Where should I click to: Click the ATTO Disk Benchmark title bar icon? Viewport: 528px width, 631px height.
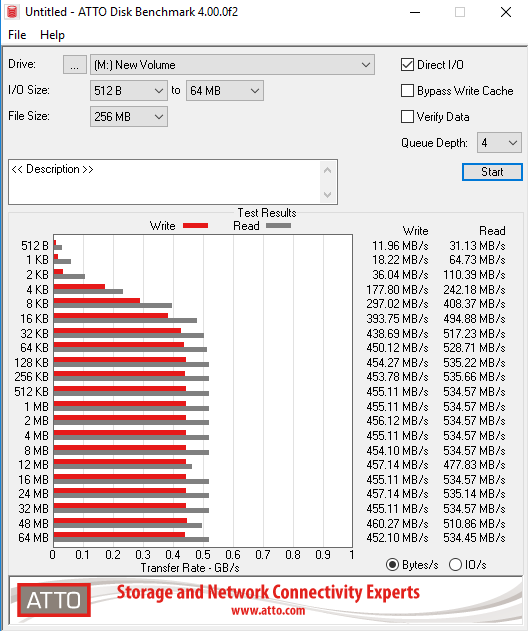(12, 12)
